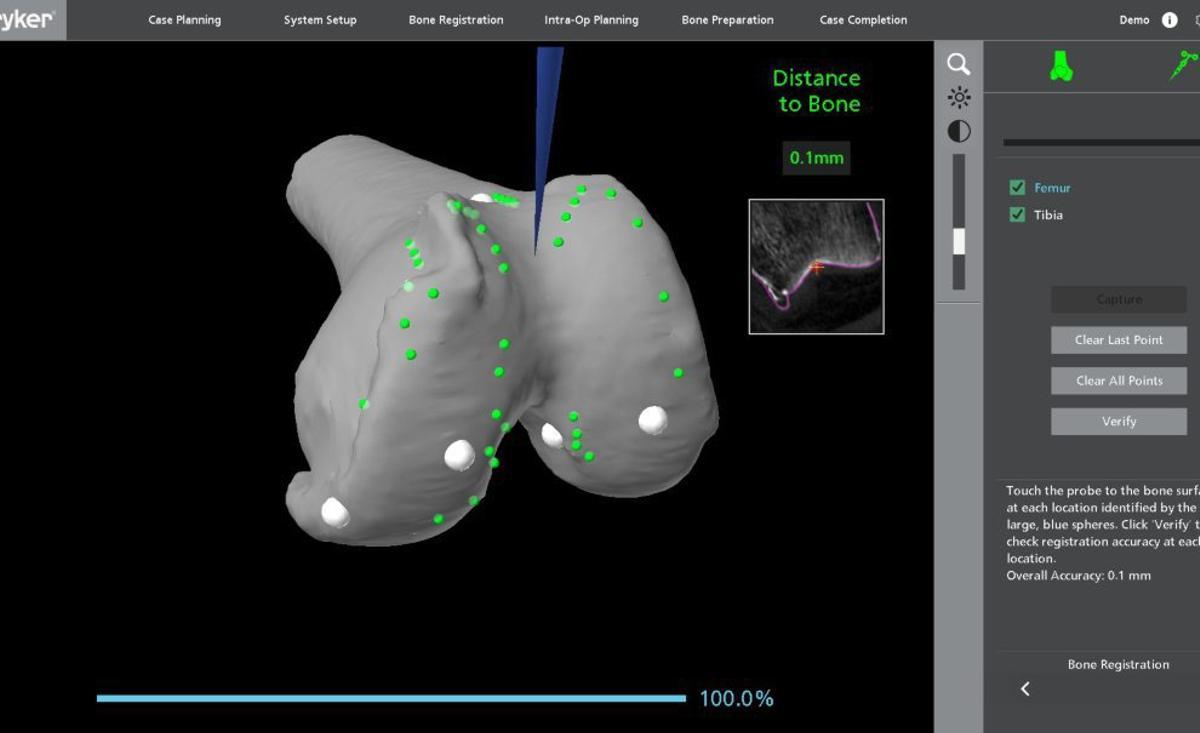
Task: Select the brightness sun icon
Action: tap(958, 97)
